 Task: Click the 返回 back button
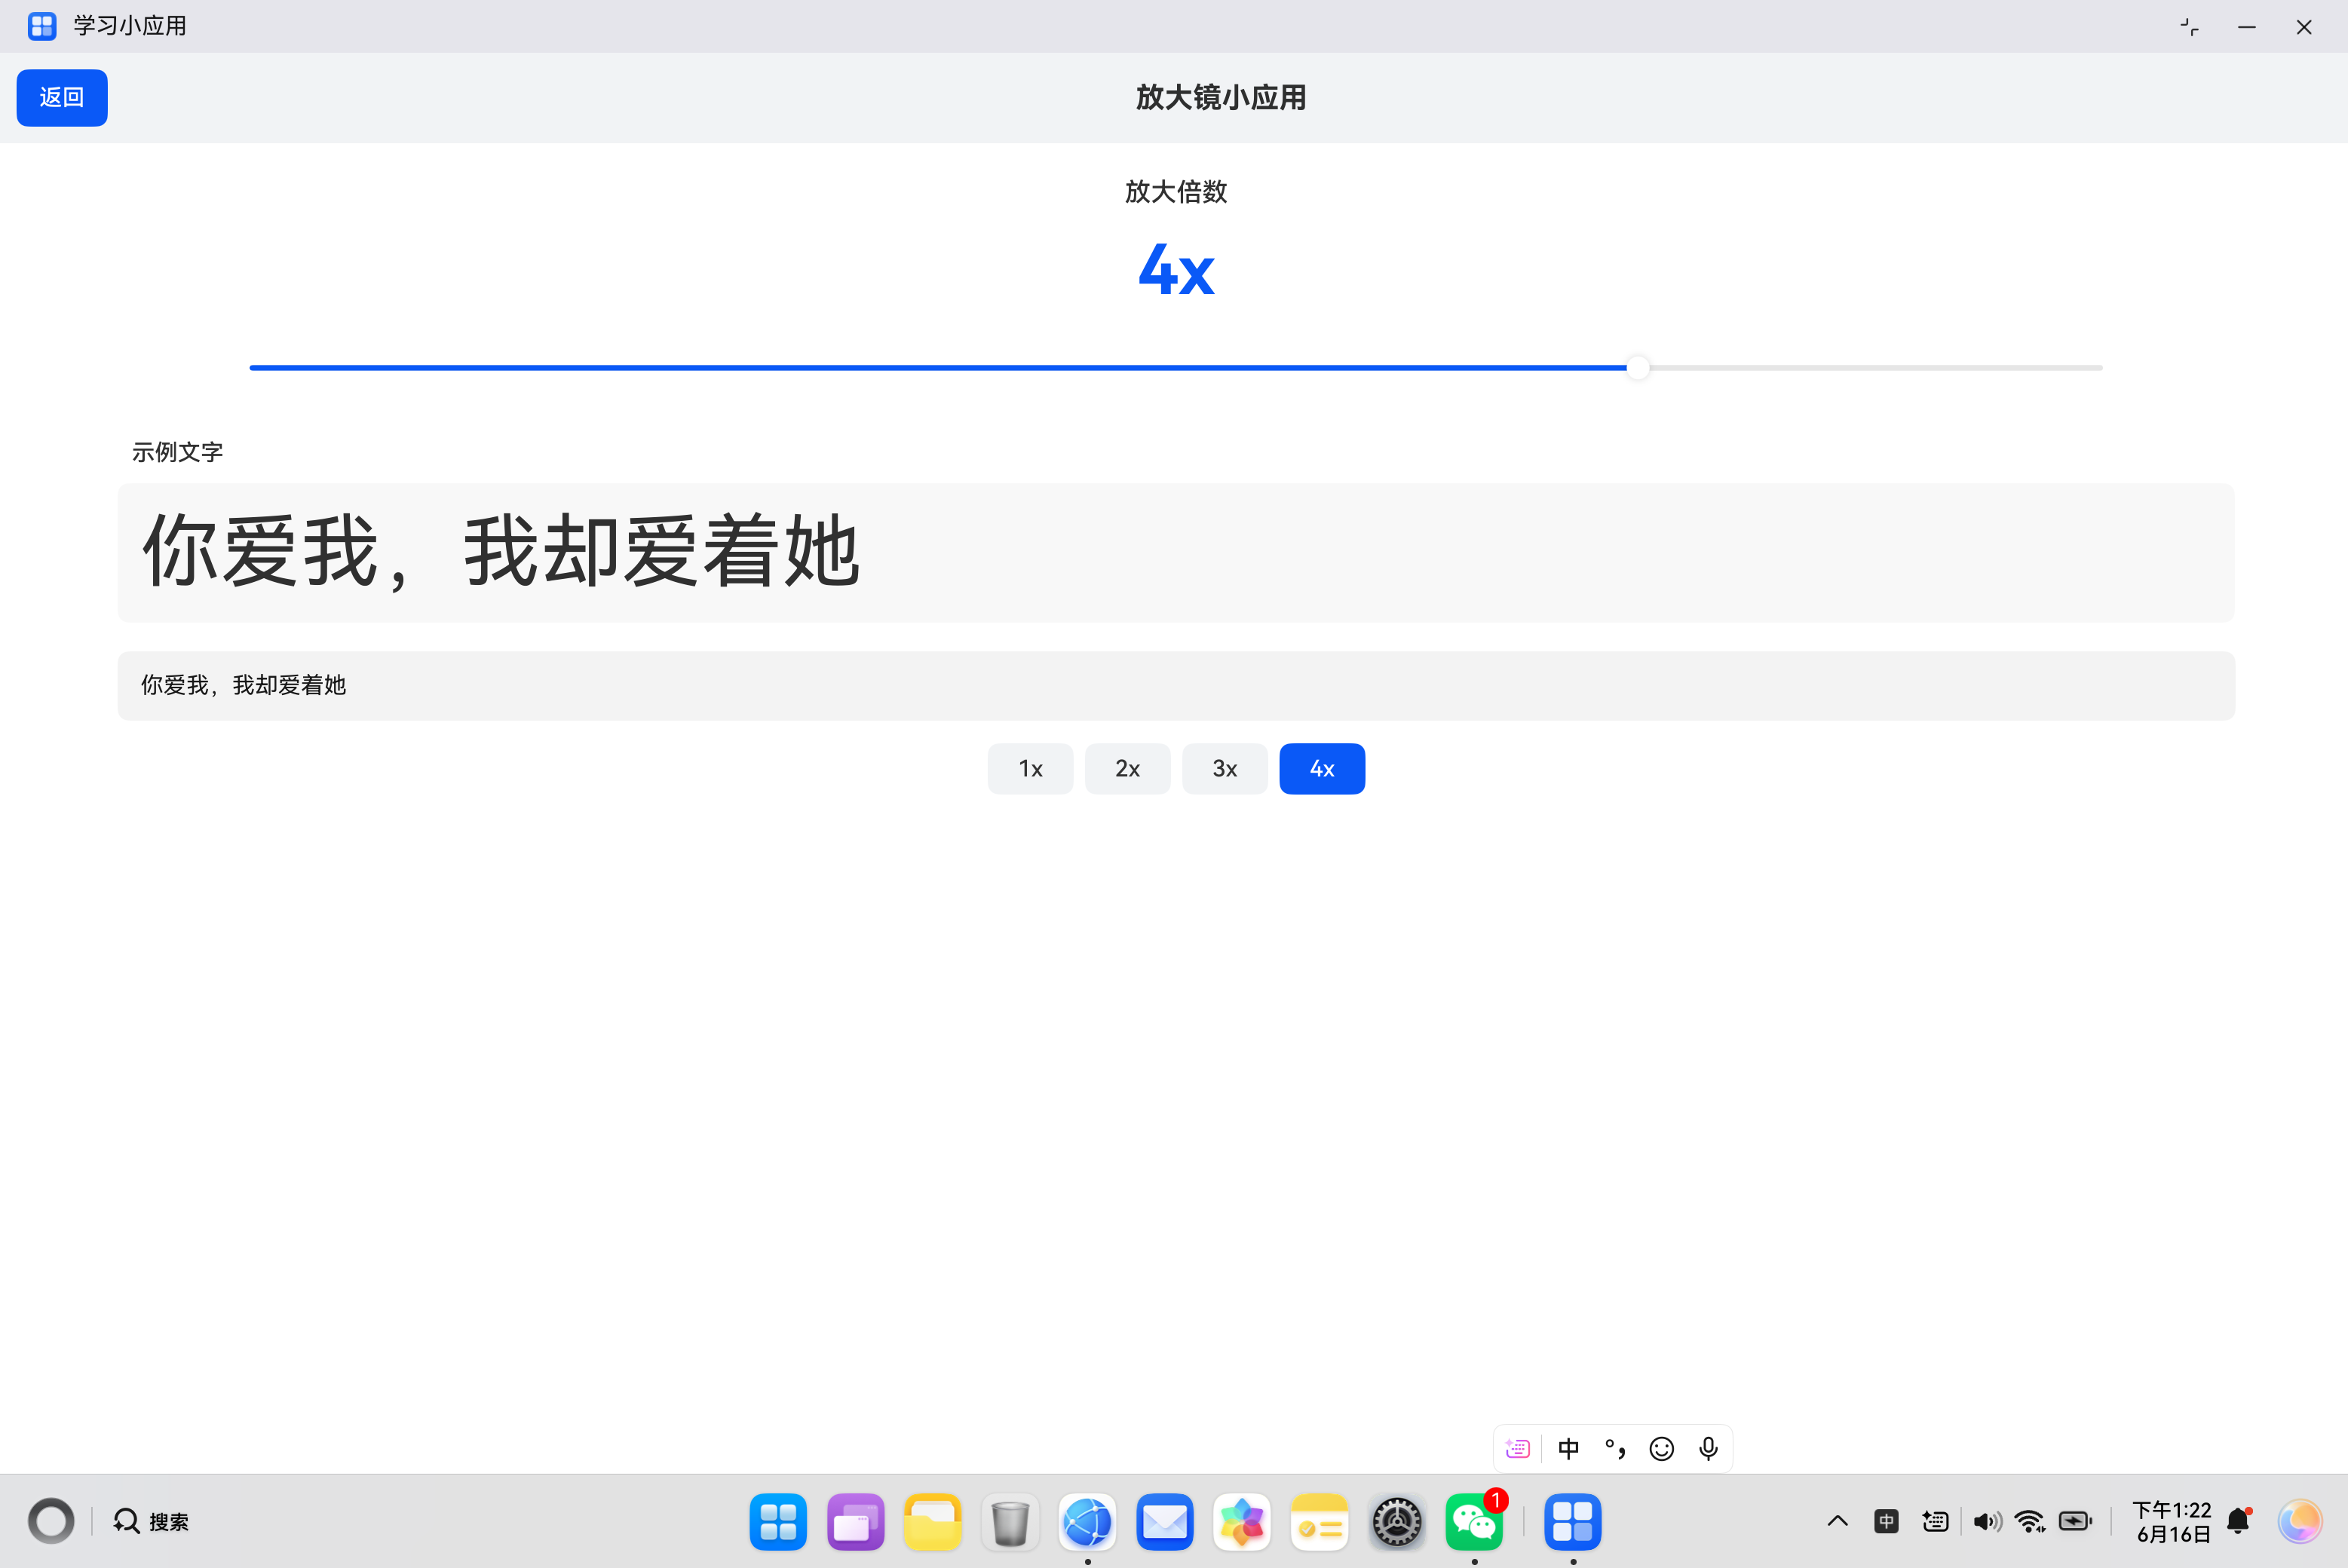(62, 98)
